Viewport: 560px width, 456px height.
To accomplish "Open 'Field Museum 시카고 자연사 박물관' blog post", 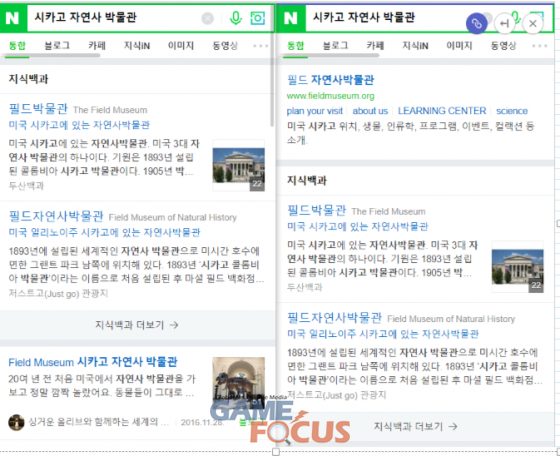I will click(93, 362).
